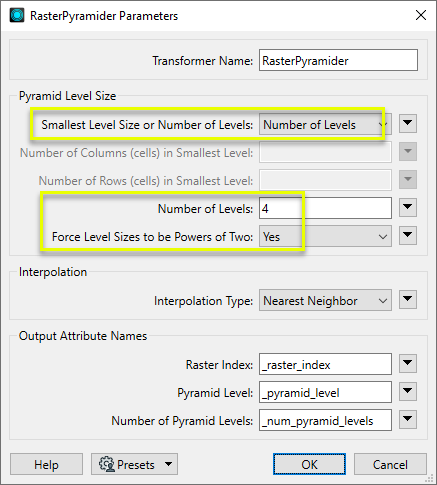
Task: Open arrow menu beside Smallest Level Size option
Action: 408,123
